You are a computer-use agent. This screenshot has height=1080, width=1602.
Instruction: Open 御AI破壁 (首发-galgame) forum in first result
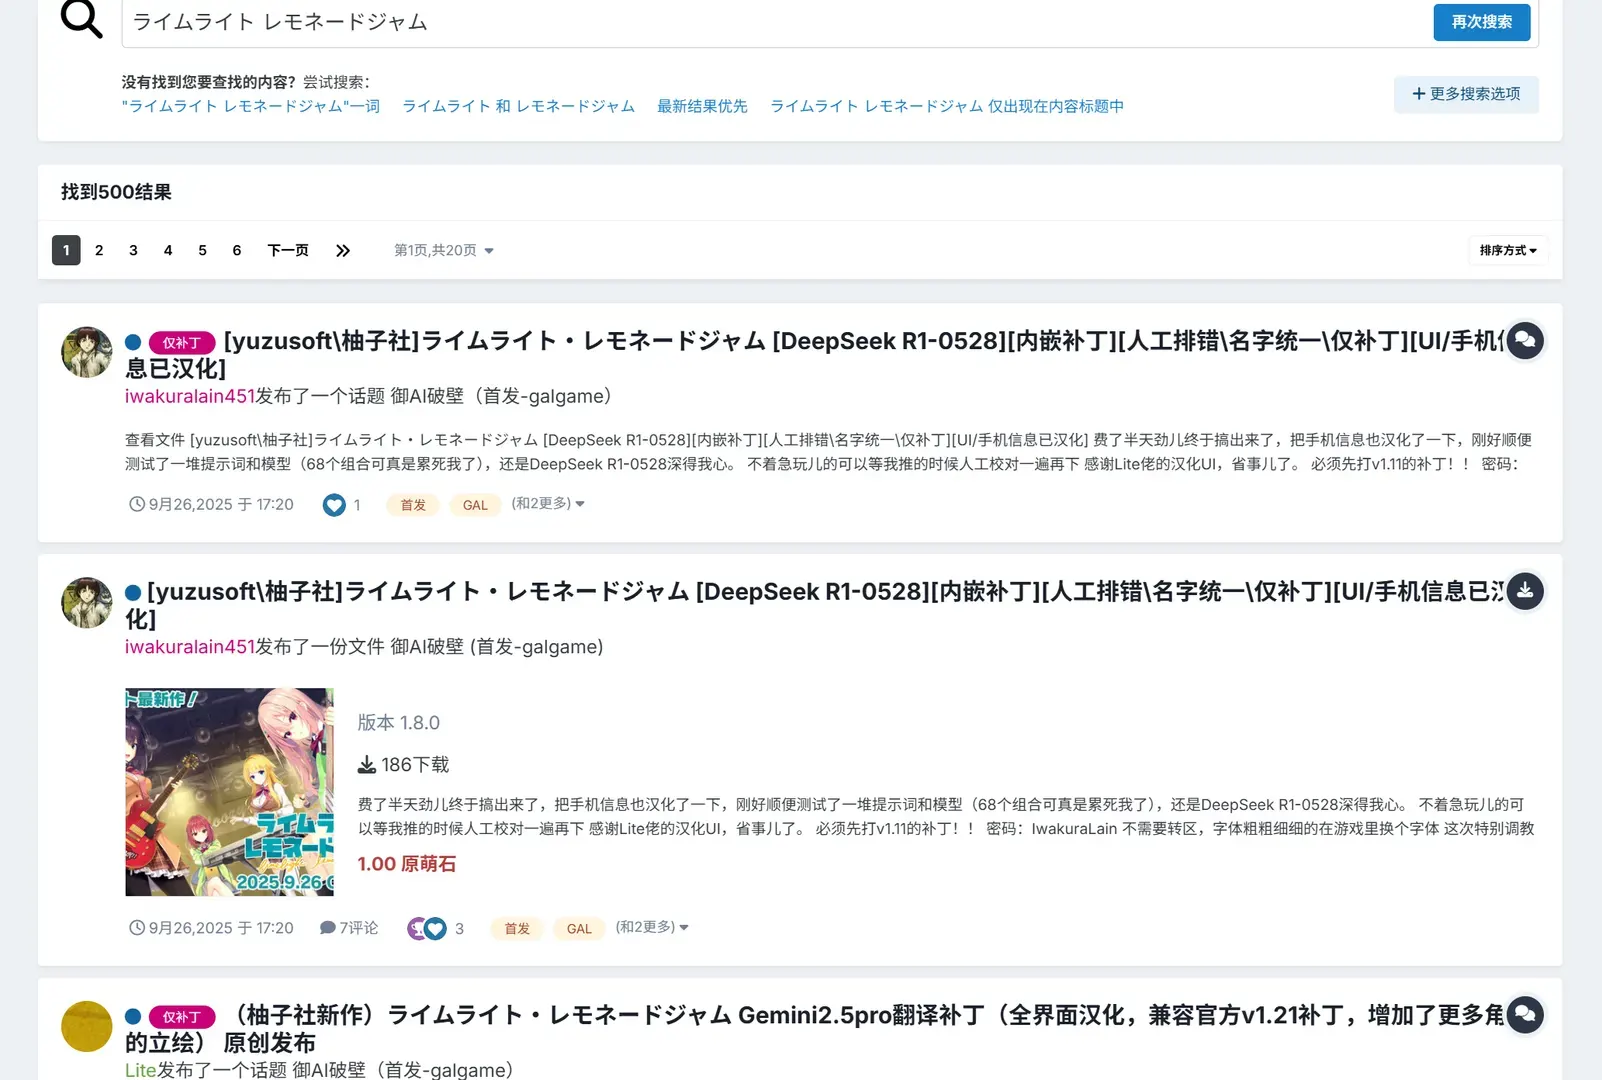(501, 396)
